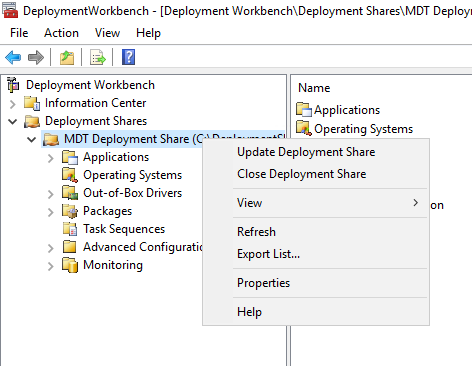Expand the Packages tree node
Screen dimensions: 472x366
[51, 212]
